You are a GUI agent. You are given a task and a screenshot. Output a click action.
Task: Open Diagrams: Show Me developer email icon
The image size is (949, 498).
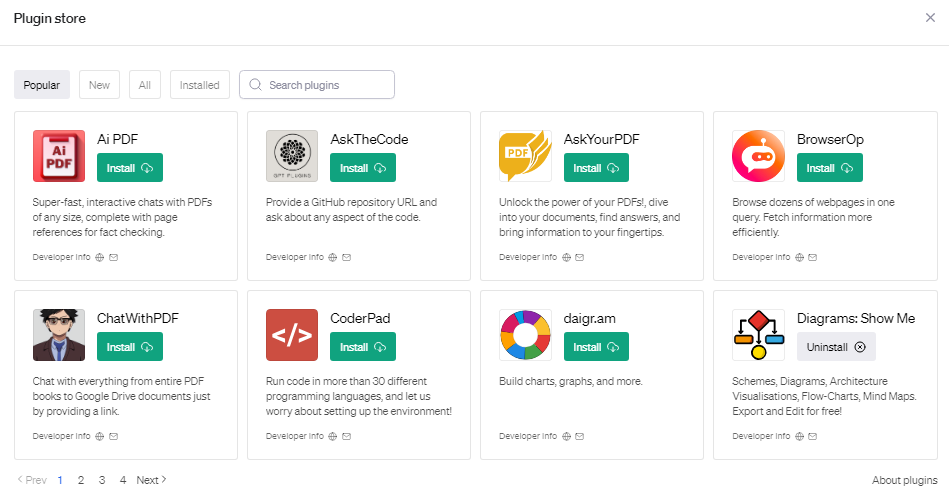[x=812, y=436]
